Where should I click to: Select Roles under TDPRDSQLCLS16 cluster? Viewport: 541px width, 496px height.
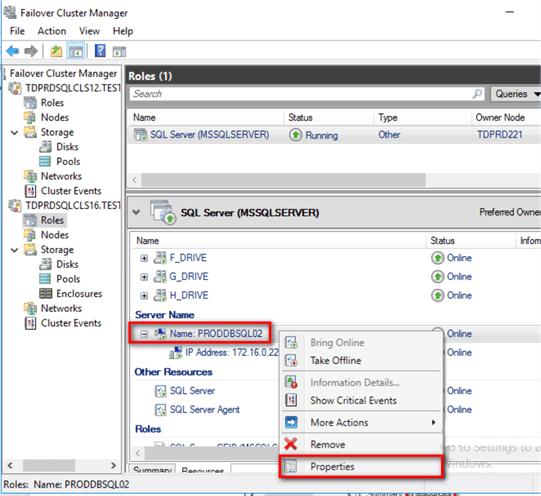pyautogui.click(x=52, y=220)
